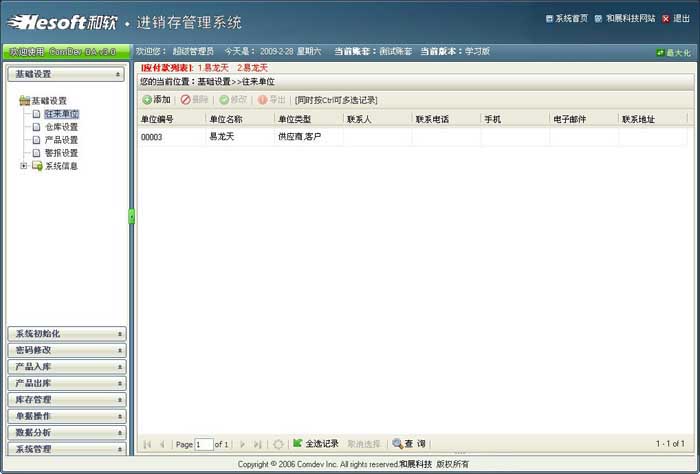Click the 查询 search magnifier button

(x=398, y=443)
